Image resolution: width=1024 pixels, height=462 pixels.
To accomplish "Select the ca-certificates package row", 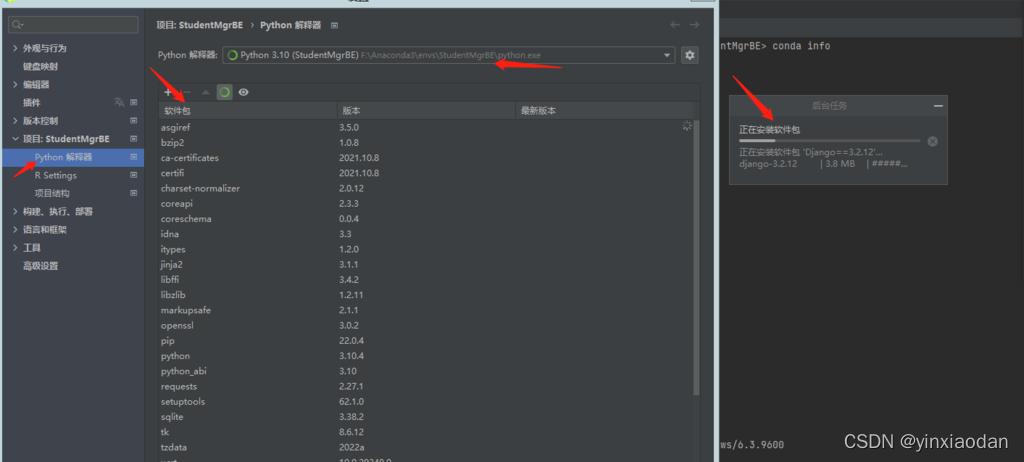I will (x=426, y=157).
